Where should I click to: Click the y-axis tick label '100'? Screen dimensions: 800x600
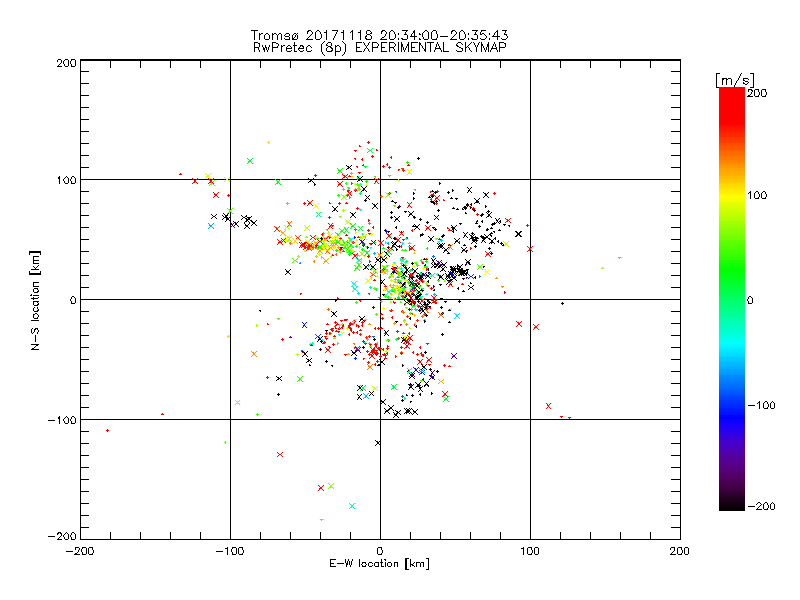[66, 181]
